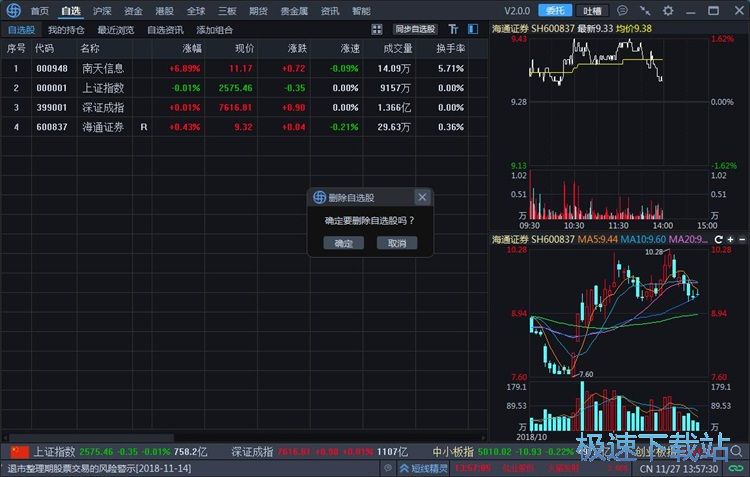This screenshot has height=477, width=750.
Task: Click price 11.17 of 南天信息
Action: [240, 68]
